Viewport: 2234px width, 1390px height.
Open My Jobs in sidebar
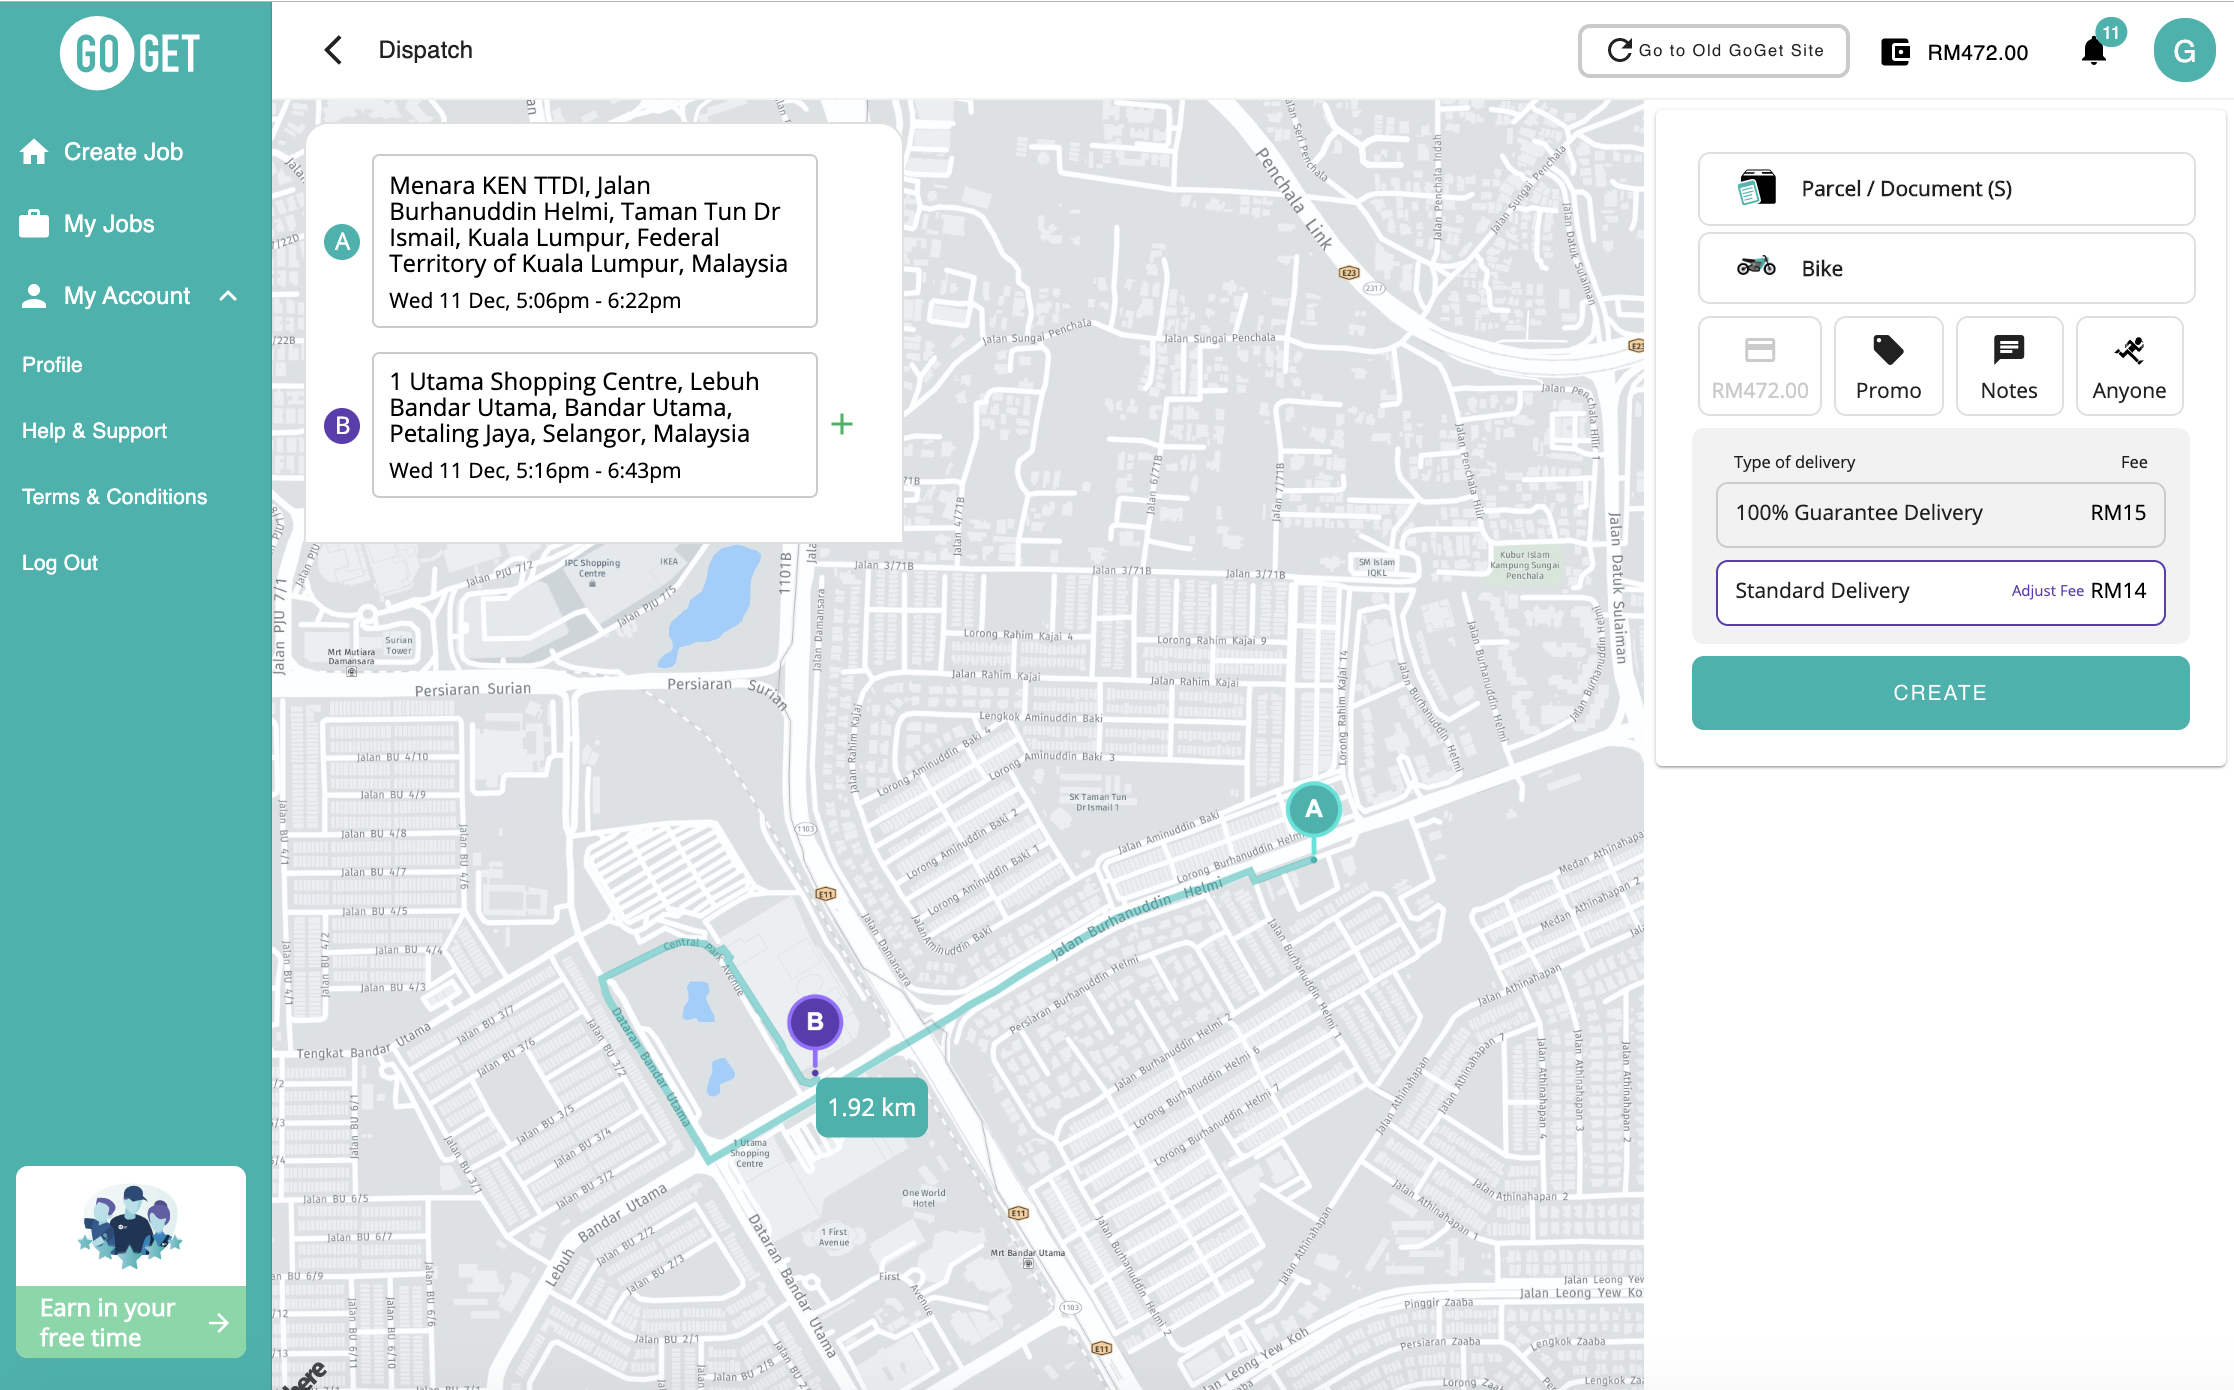click(108, 224)
